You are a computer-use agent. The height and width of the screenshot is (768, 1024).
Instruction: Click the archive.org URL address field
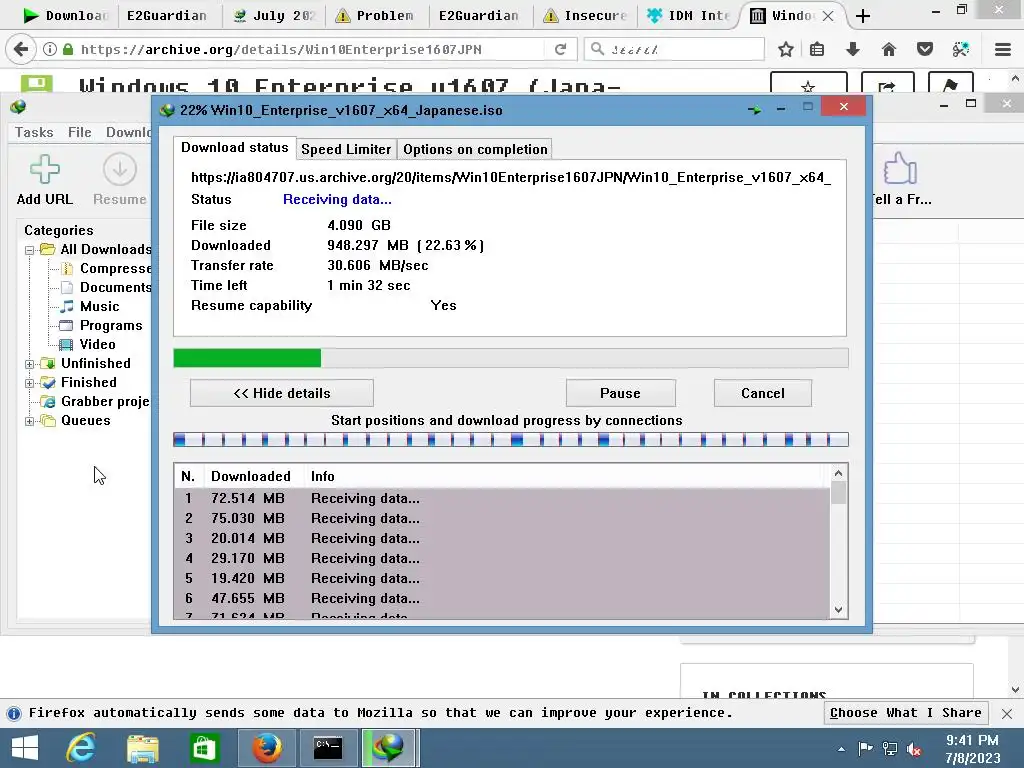point(309,50)
